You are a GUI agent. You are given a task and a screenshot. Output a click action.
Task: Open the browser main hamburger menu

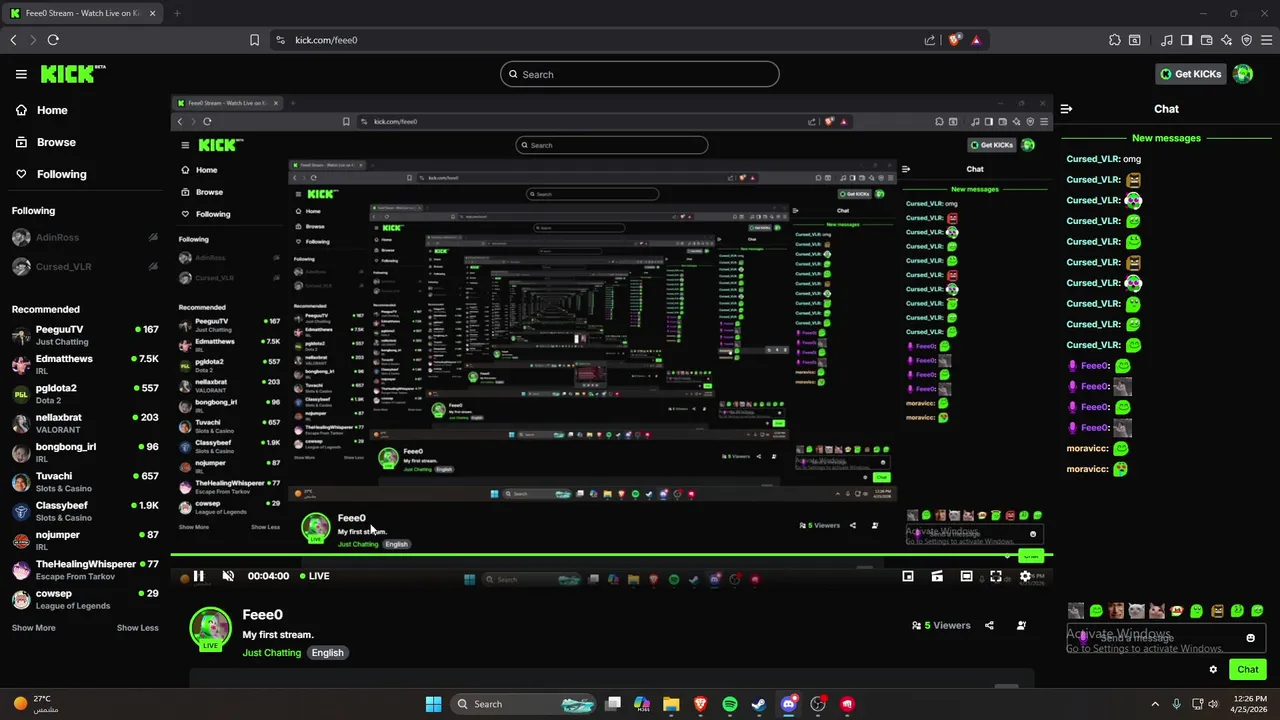[1267, 40]
